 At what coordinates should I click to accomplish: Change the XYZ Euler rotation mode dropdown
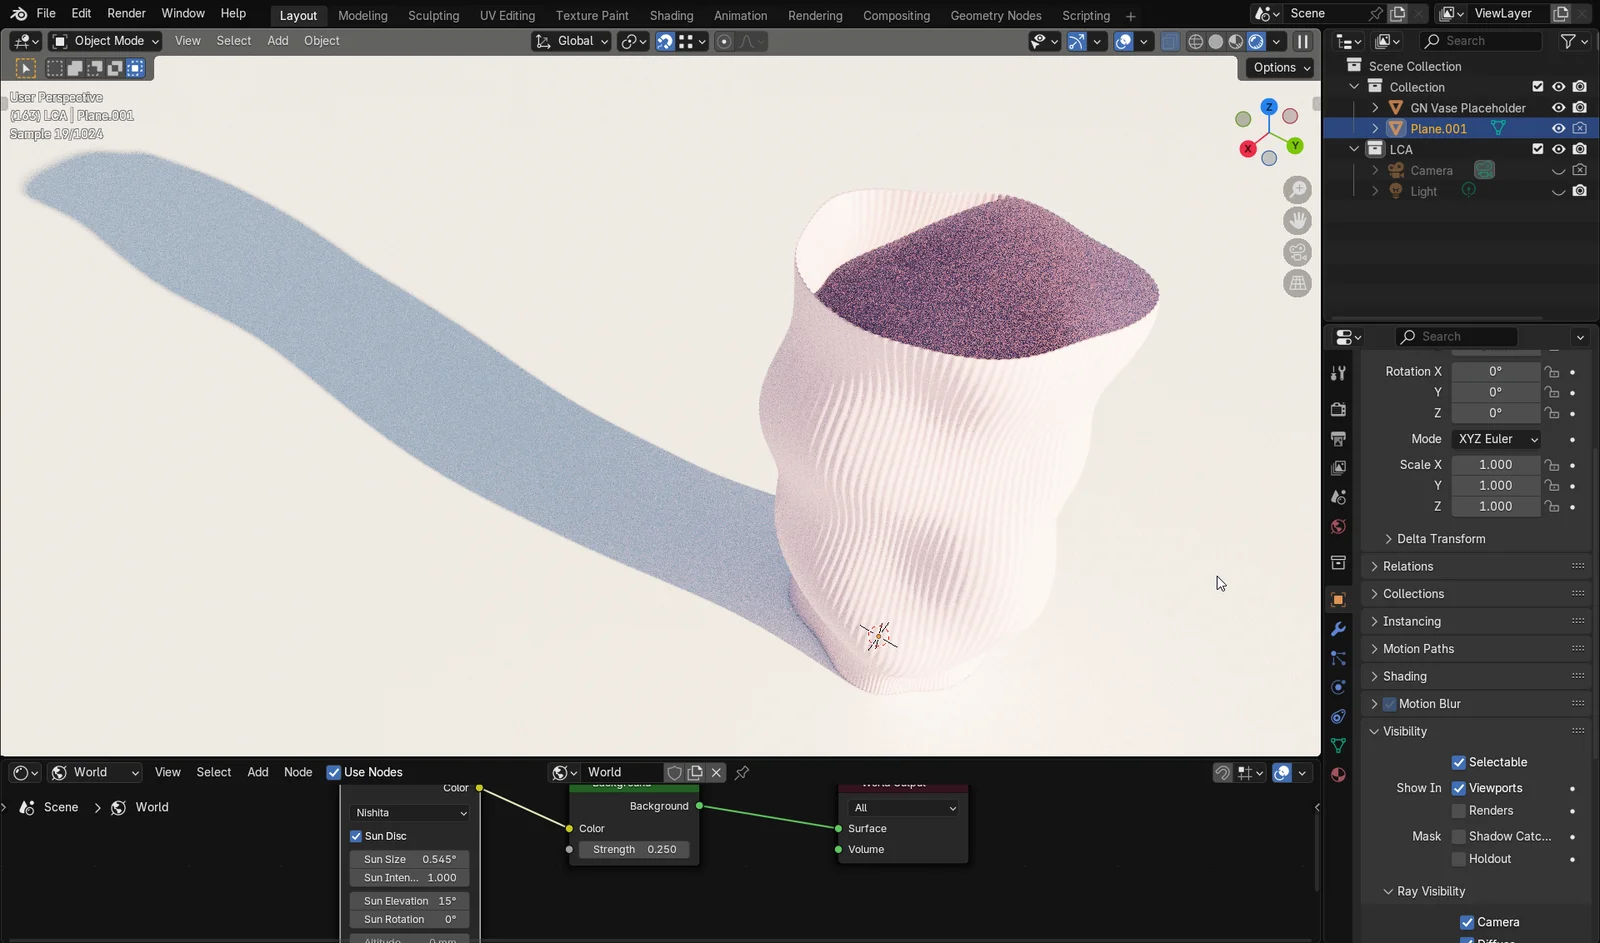1496,438
